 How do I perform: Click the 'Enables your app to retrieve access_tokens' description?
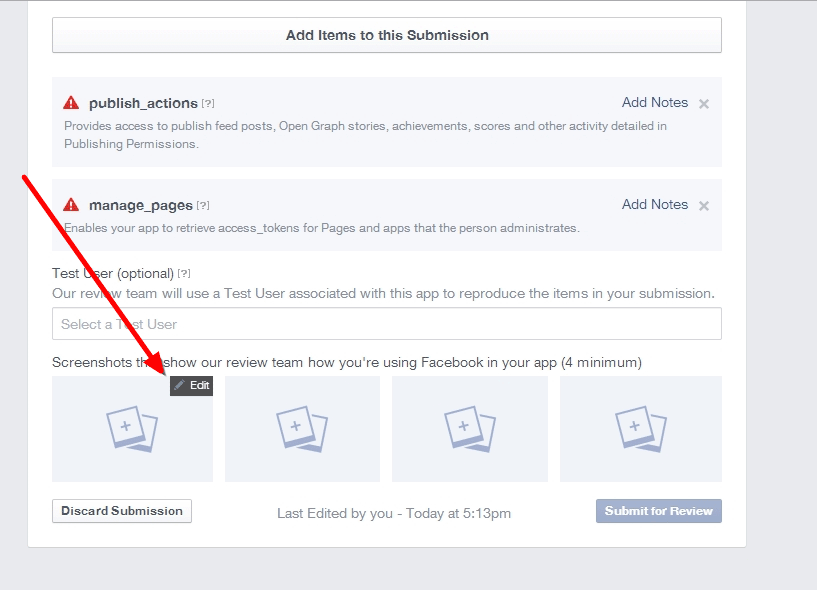(322, 228)
